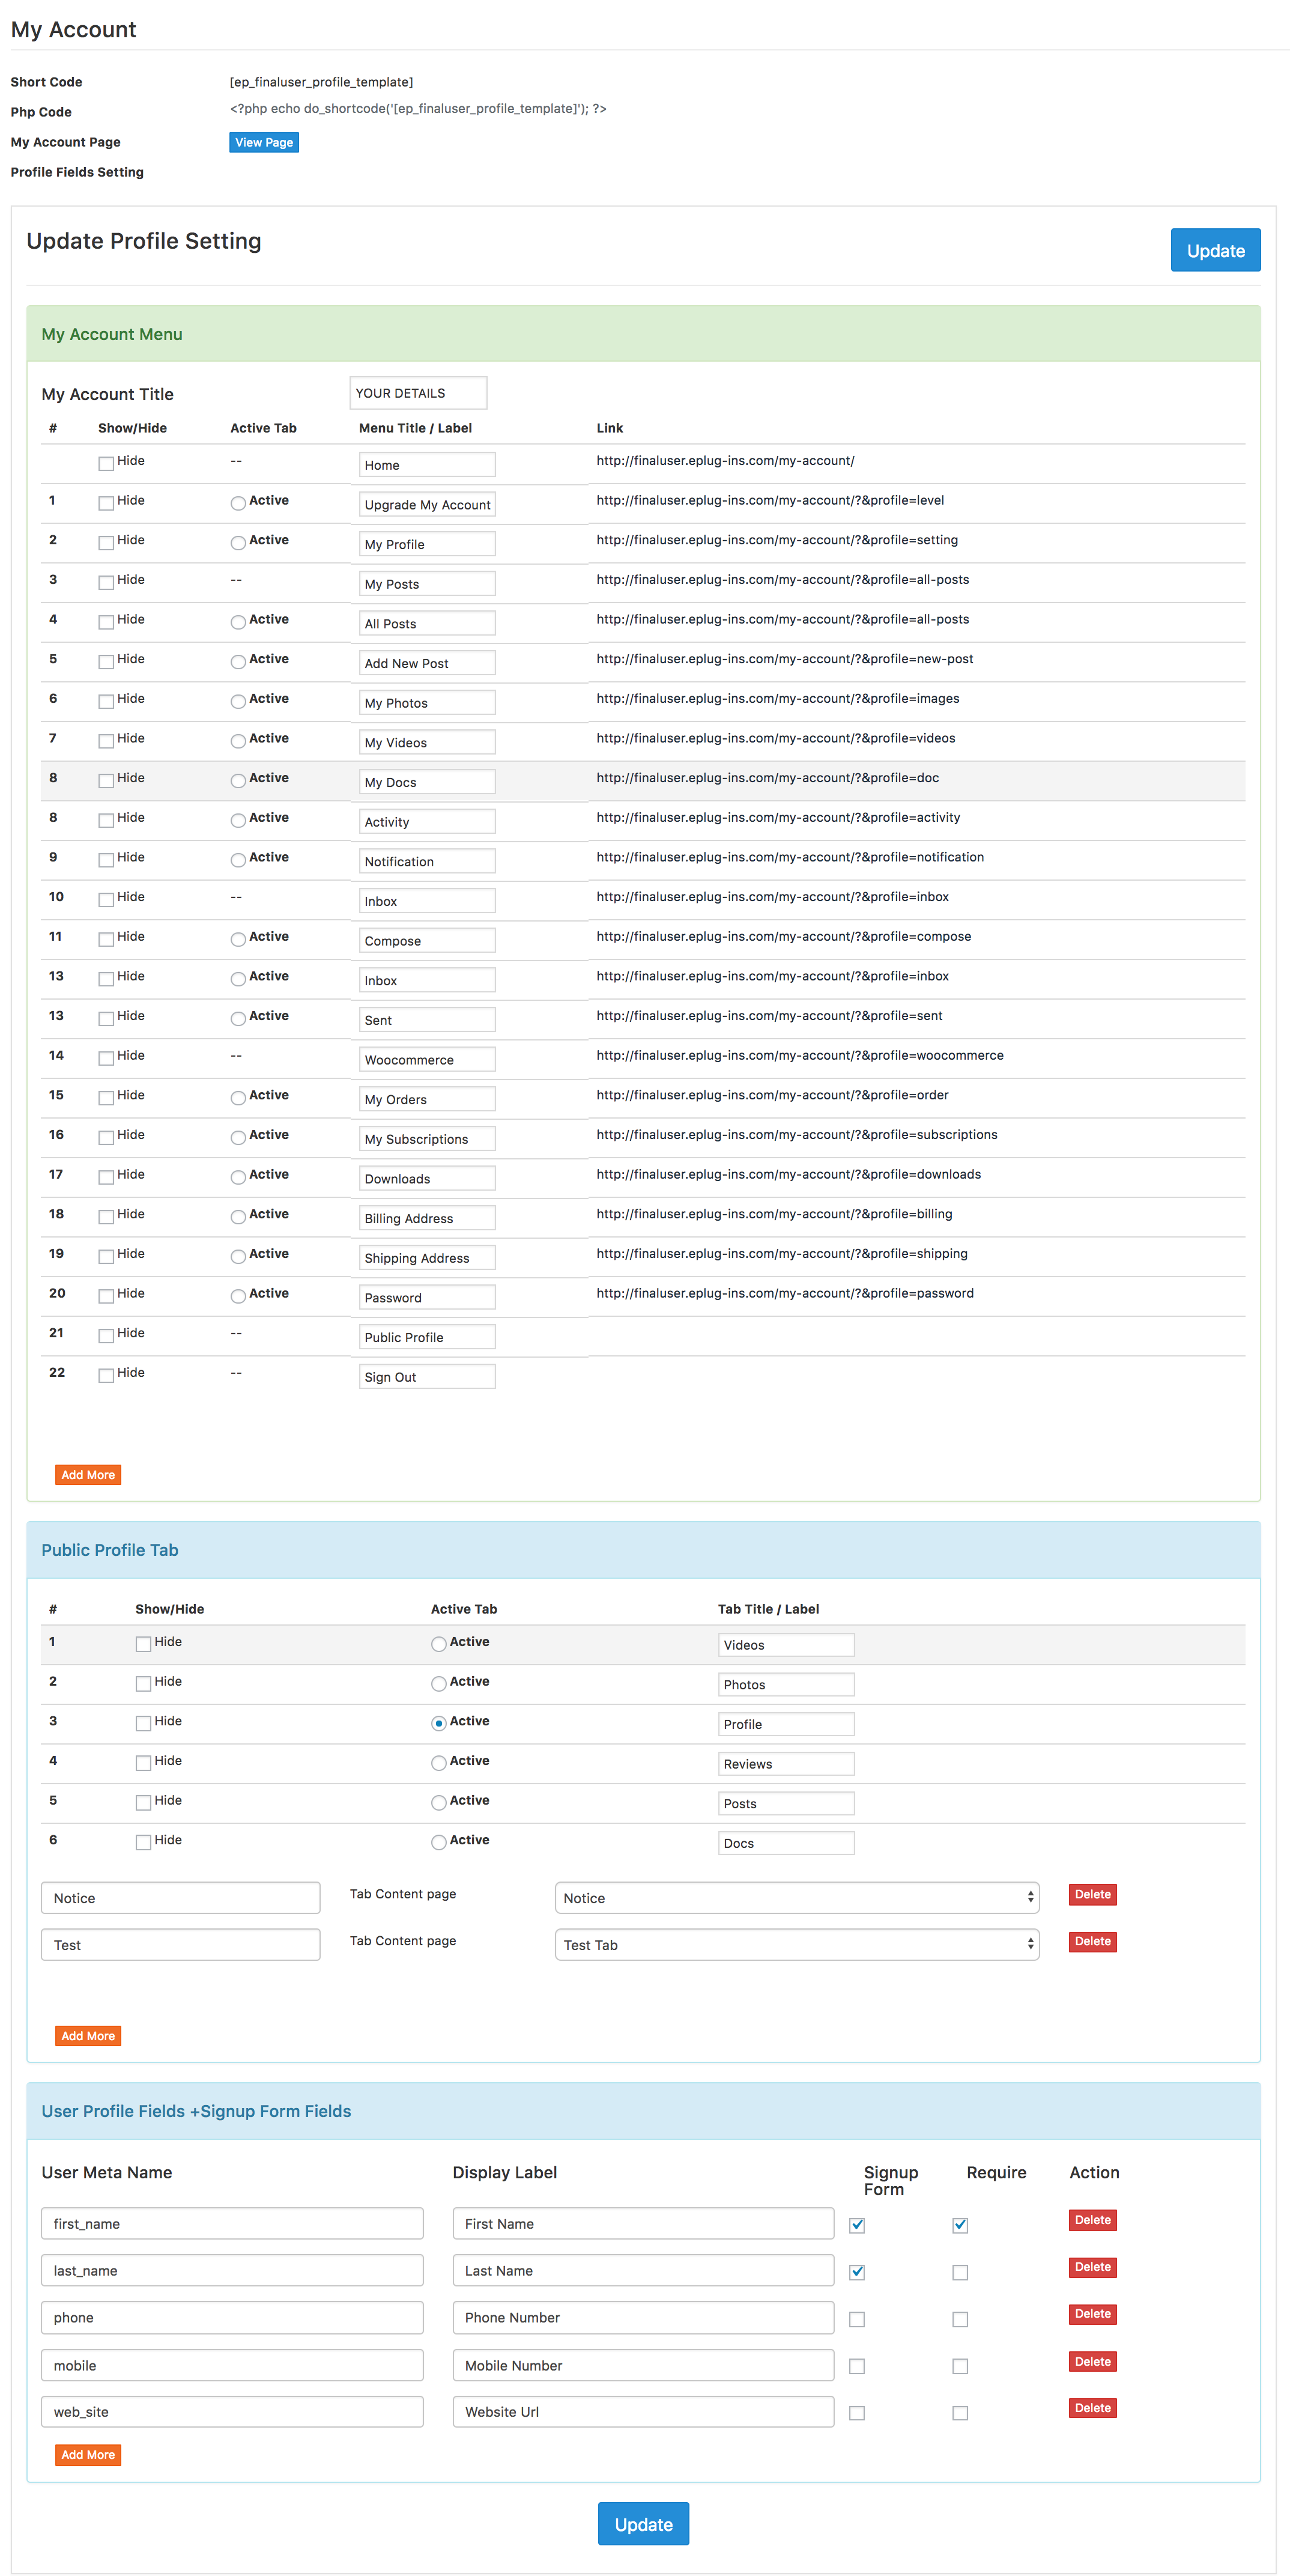1290x2576 pixels.
Task: Click the bottom Update button
Action: tap(643, 2524)
